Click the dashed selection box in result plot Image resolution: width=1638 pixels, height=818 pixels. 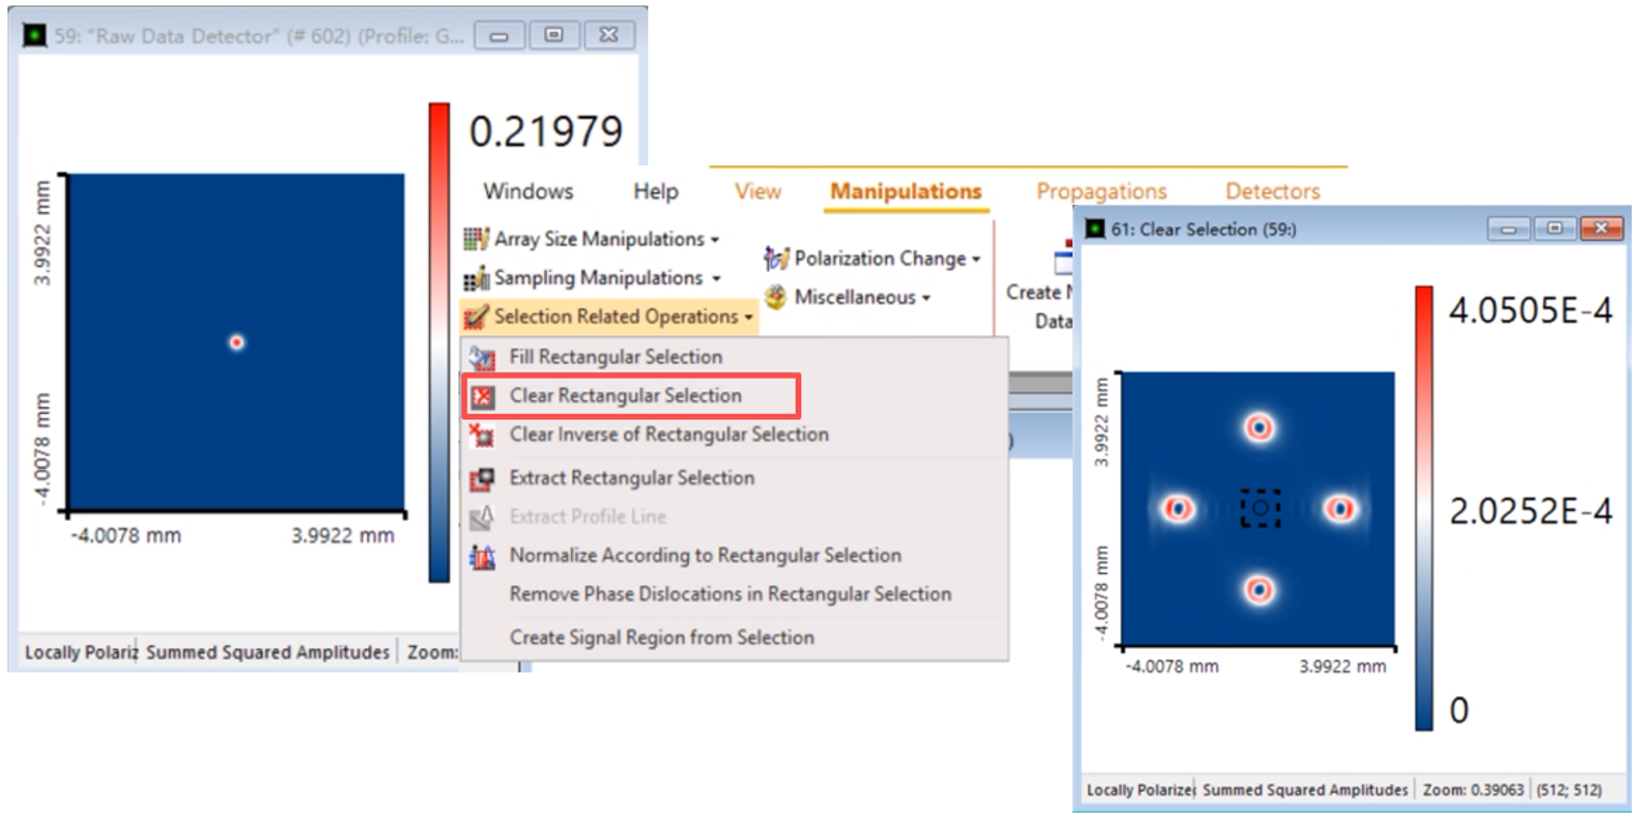(x=1260, y=508)
